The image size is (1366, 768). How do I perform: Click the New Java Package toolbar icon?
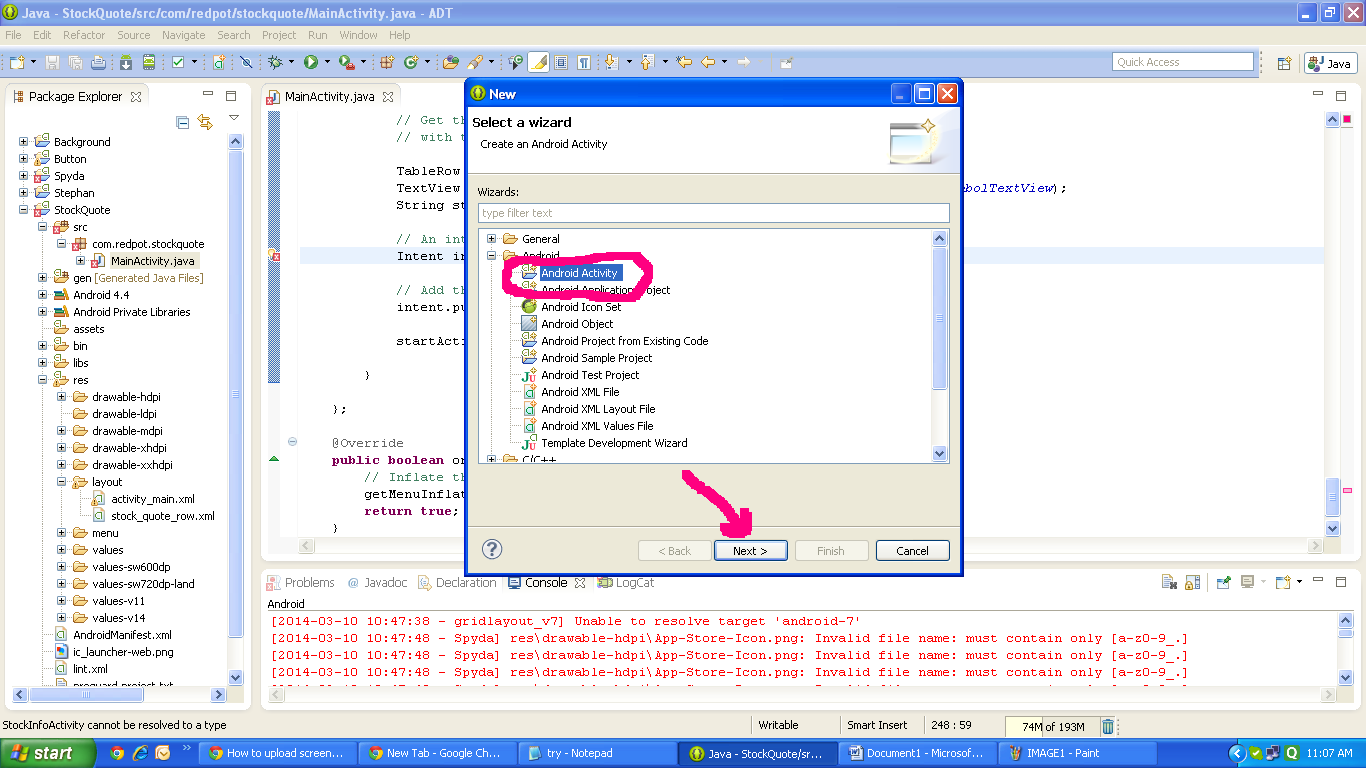pyautogui.click(x=387, y=62)
